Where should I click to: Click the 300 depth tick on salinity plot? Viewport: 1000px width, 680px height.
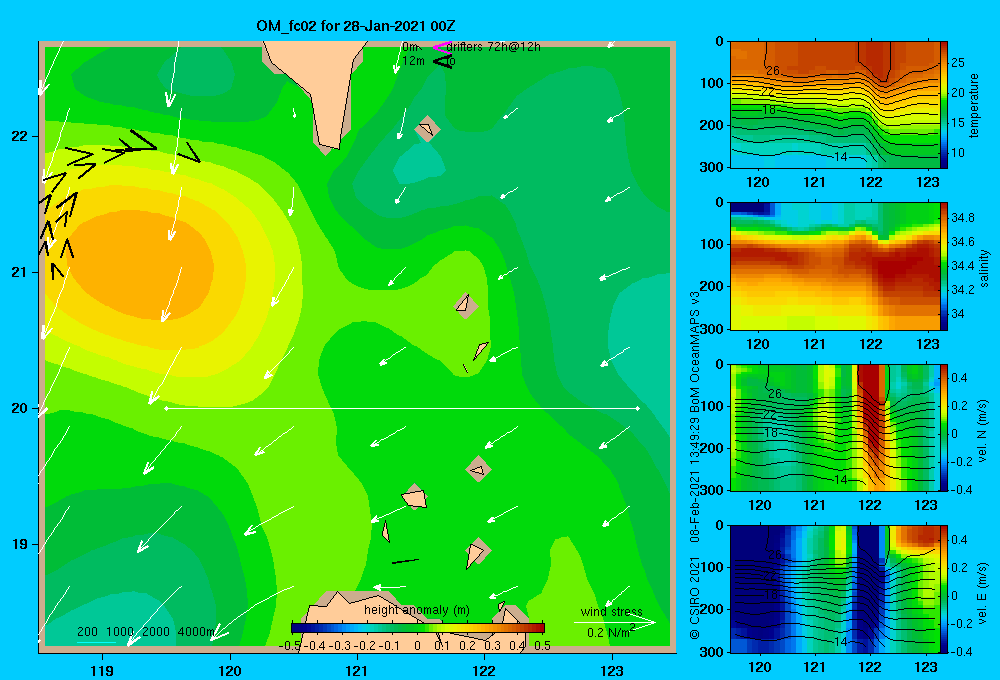click(x=712, y=329)
